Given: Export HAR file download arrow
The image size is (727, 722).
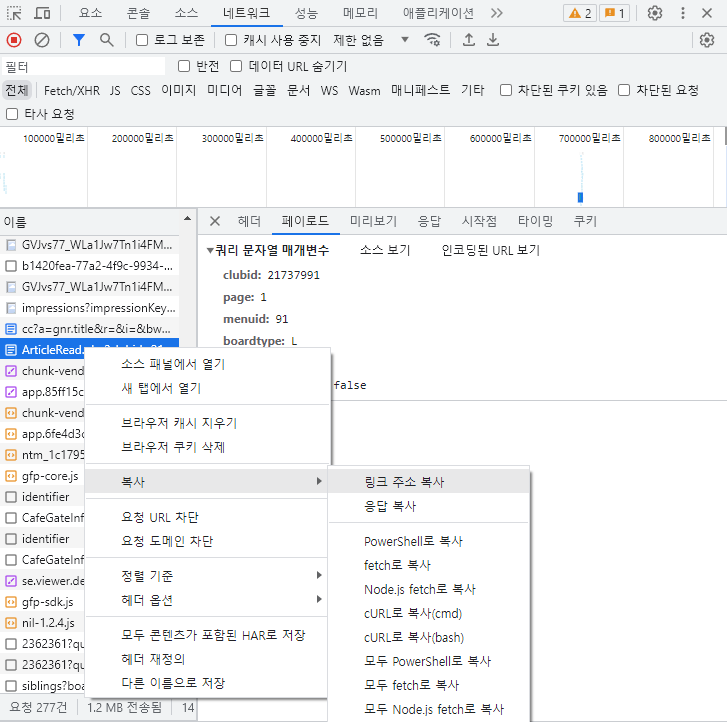Looking at the screenshot, I should (x=493, y=40).
